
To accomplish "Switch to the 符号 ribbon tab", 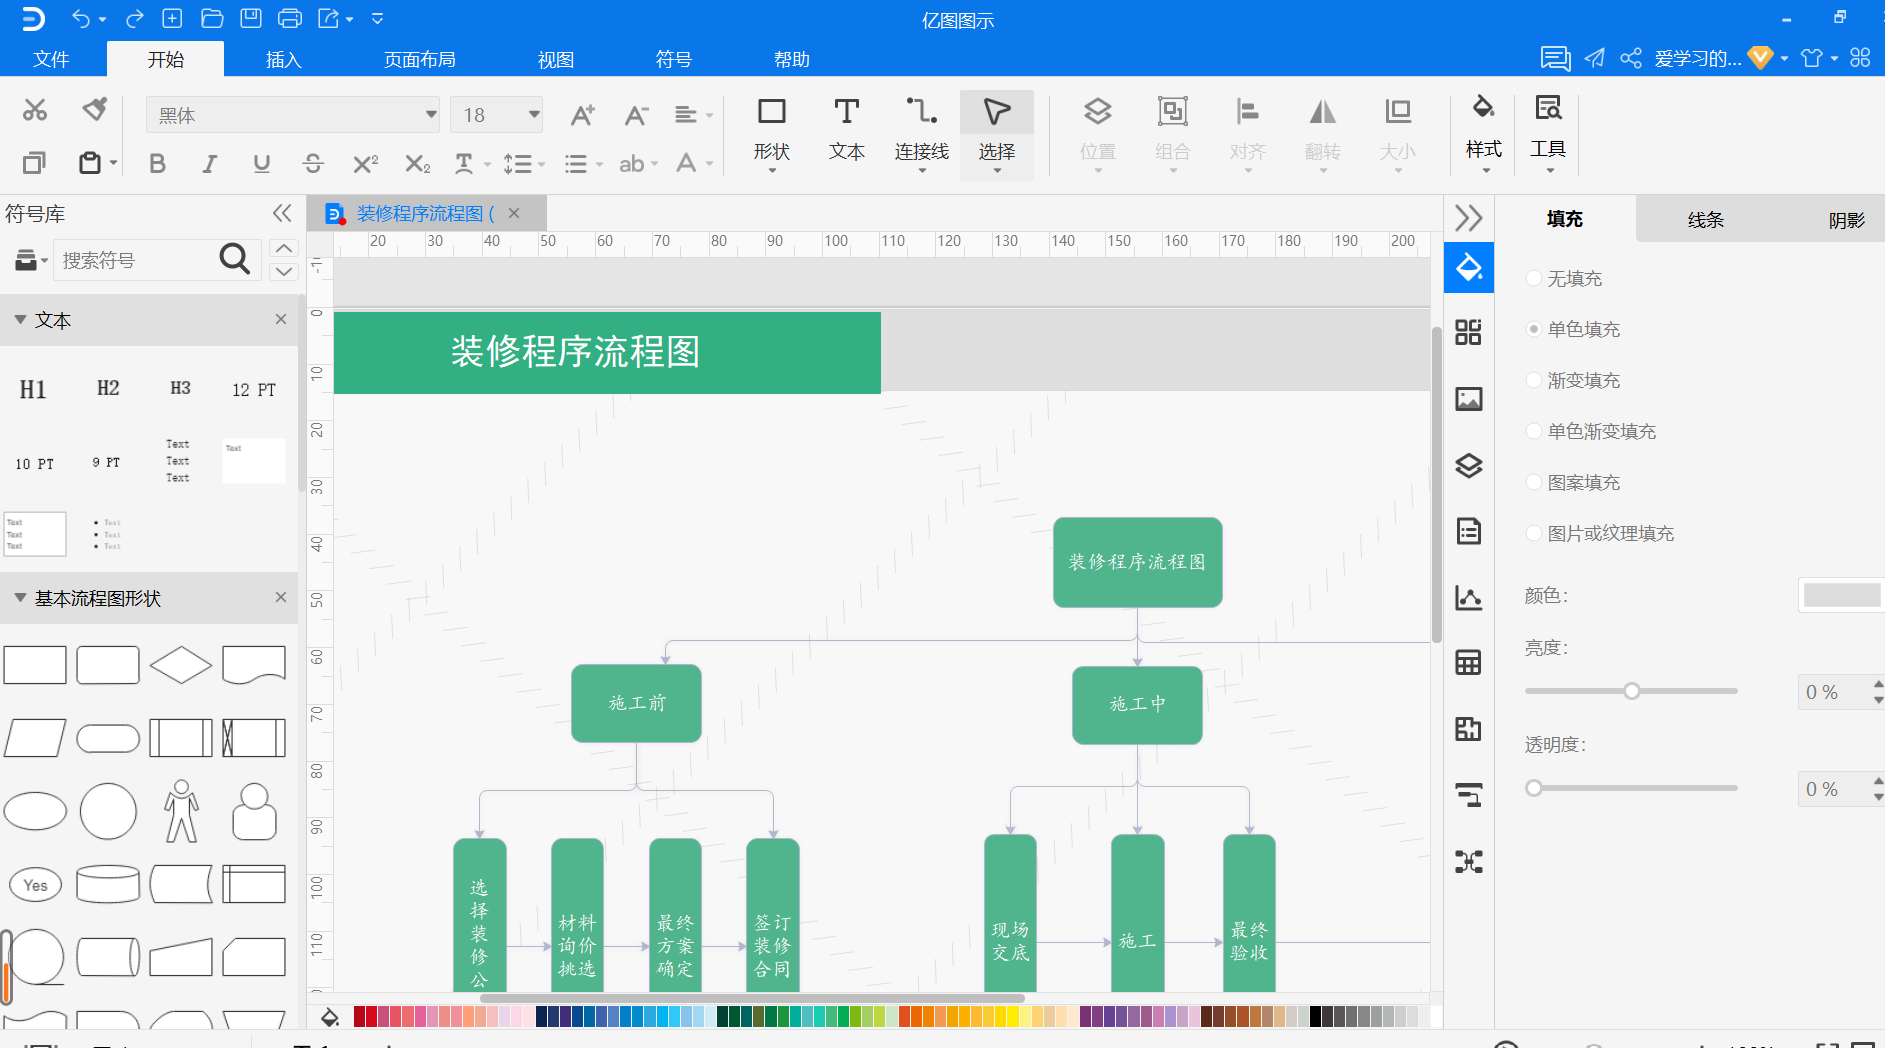I will [x=674, y=59].
